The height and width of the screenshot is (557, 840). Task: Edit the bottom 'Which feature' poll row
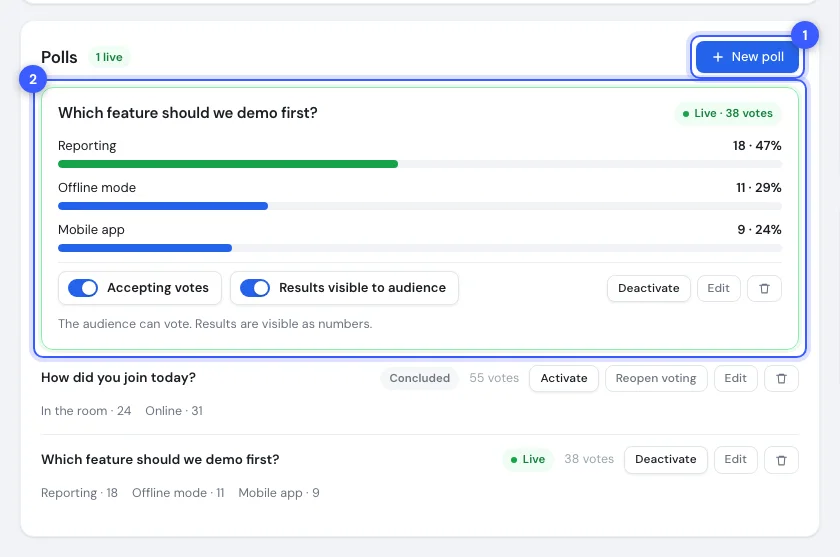[x=736, y=460]
